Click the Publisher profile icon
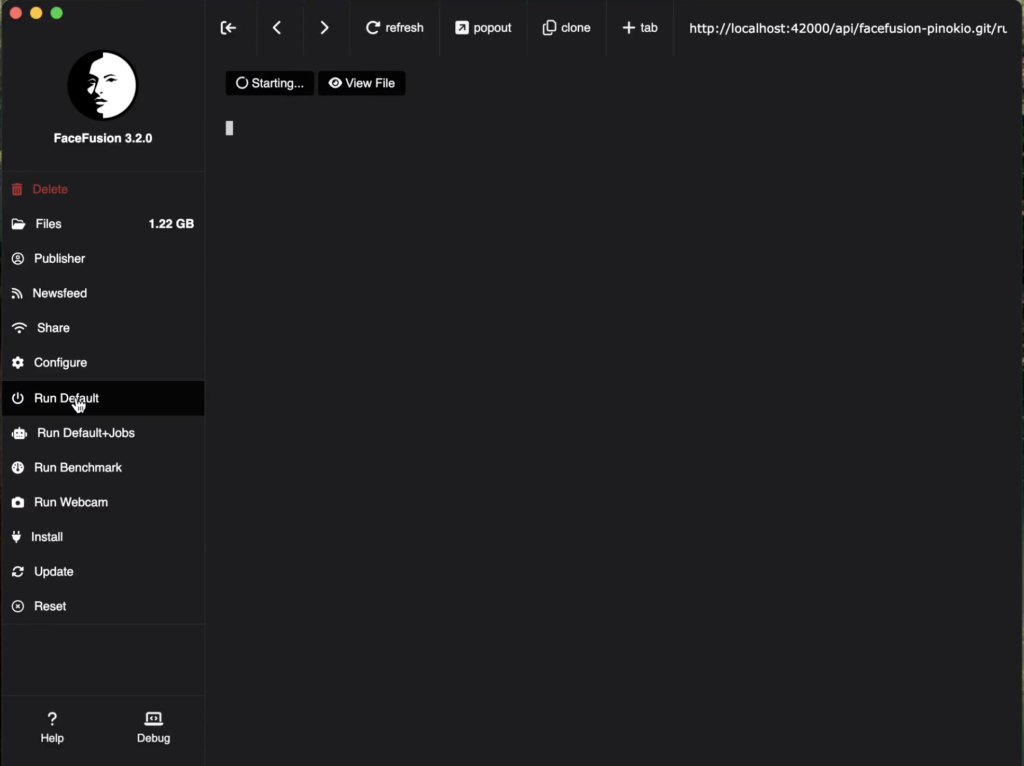The width and height of the screenshot is (1024, 766). [x=18, y=259]
